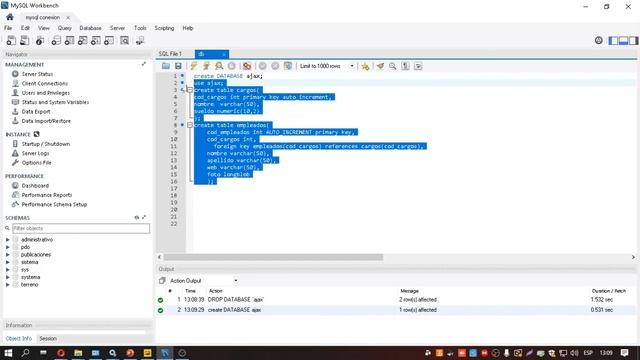Open Performance Reports

pyautogui.click(x=47, y=195)
